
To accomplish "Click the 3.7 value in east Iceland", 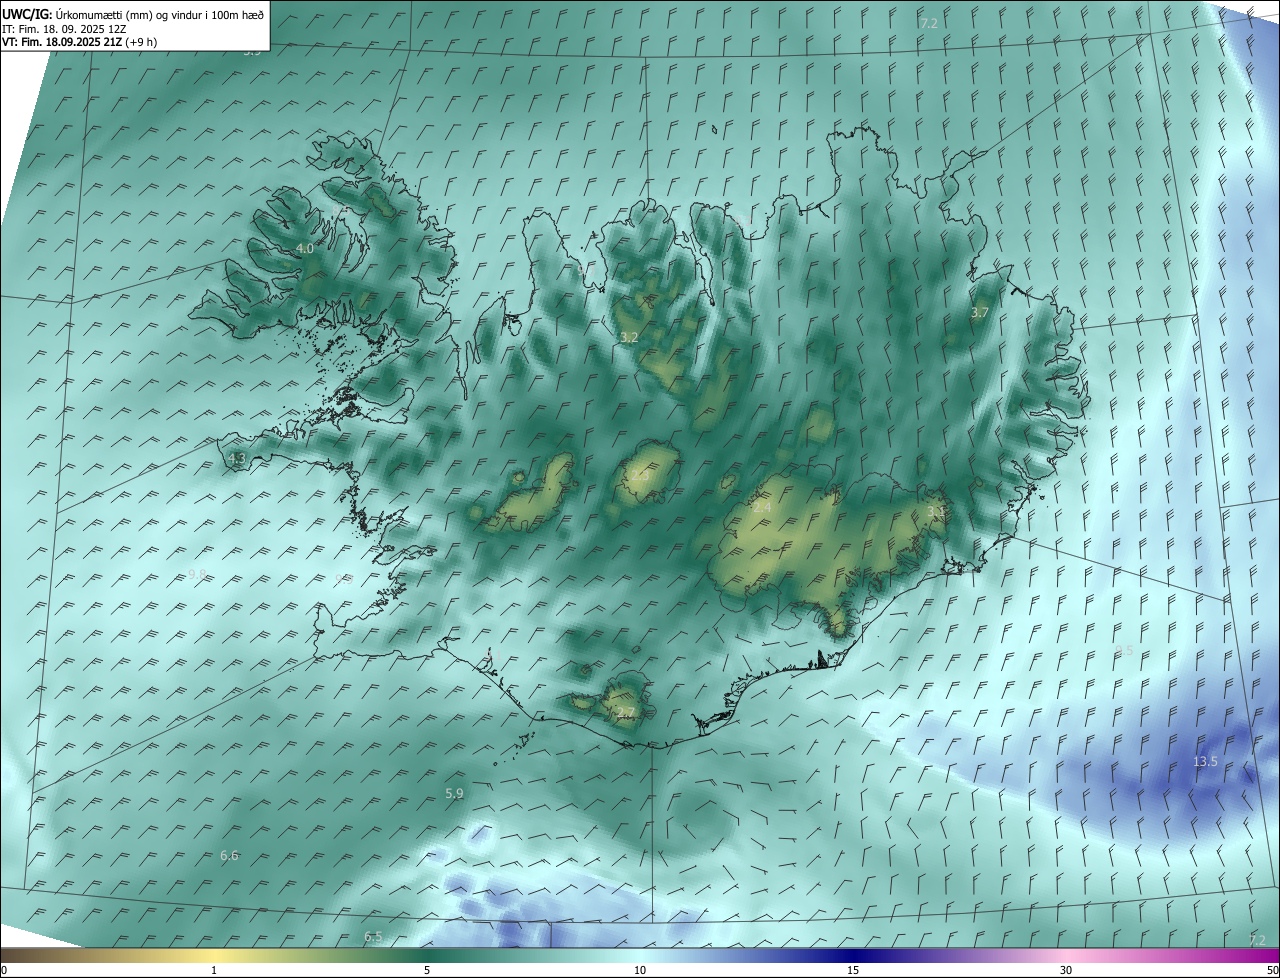I will tap(980, 313).
